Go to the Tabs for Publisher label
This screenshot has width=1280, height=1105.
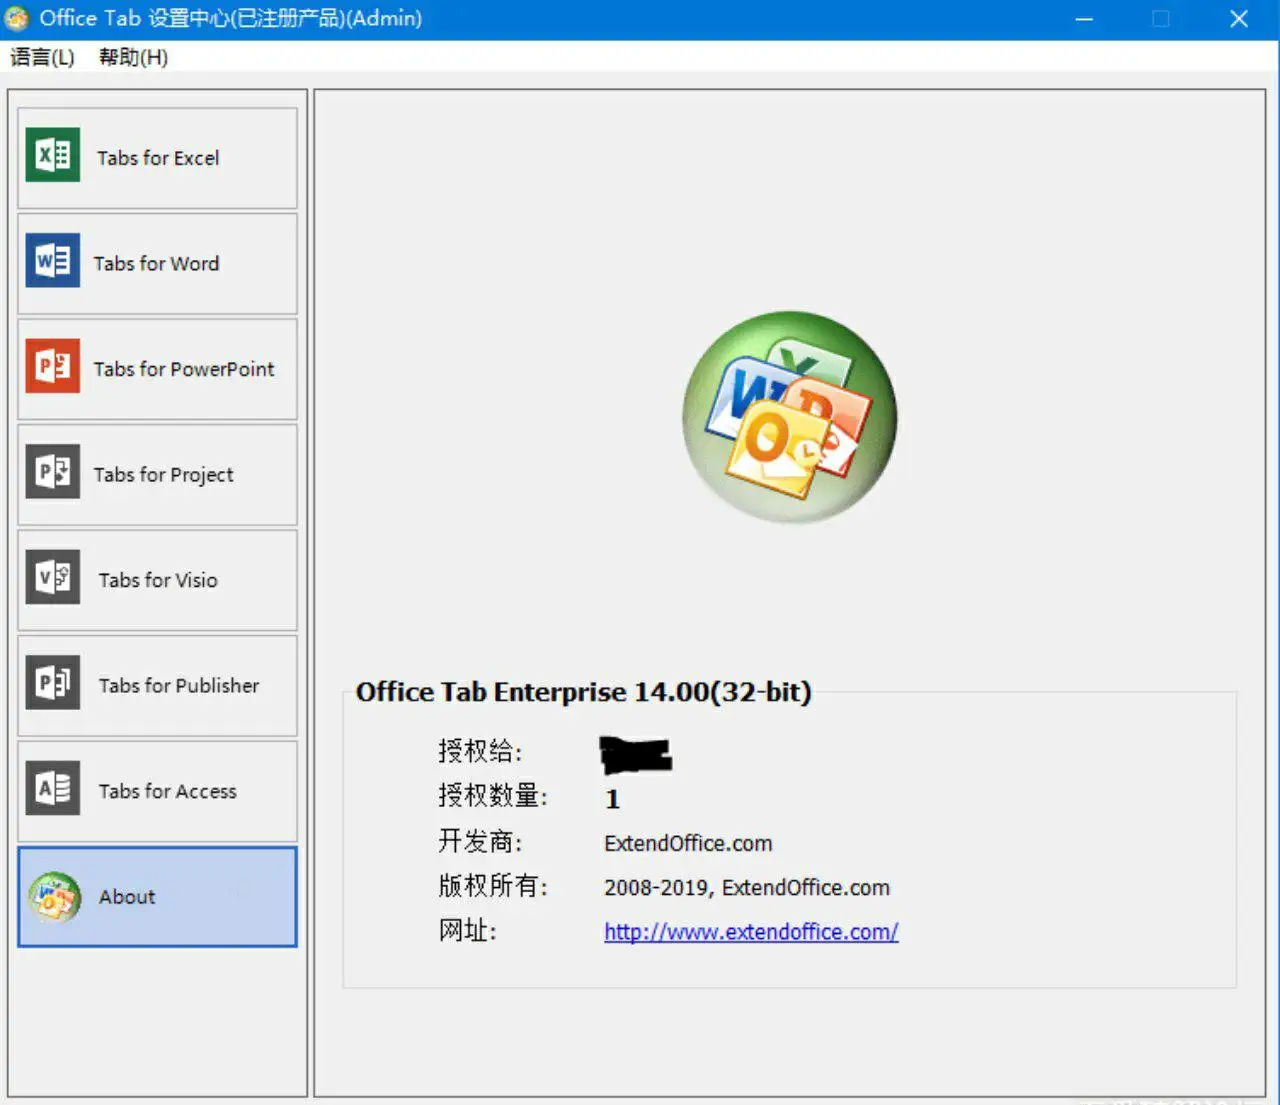[x=179, y=686]
